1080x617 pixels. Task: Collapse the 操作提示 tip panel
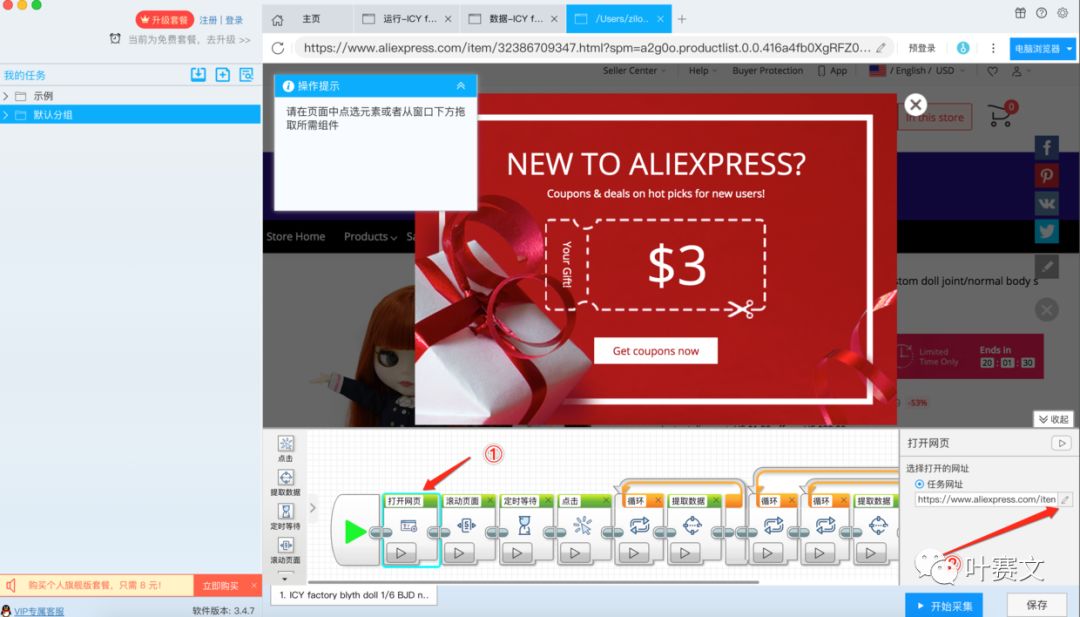pyautogui.click(x=461, y=86)
